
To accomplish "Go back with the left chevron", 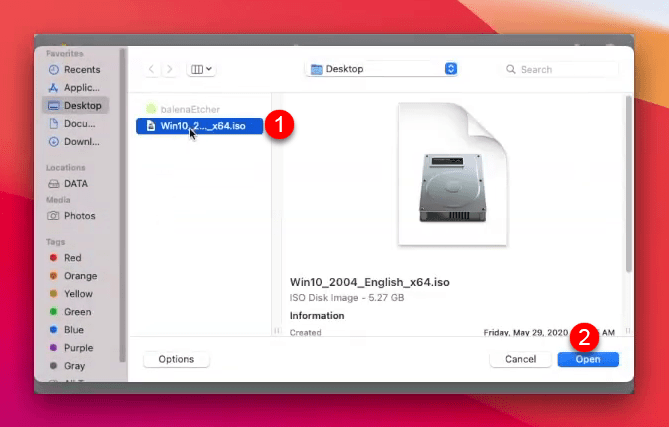I will [151, 69].
